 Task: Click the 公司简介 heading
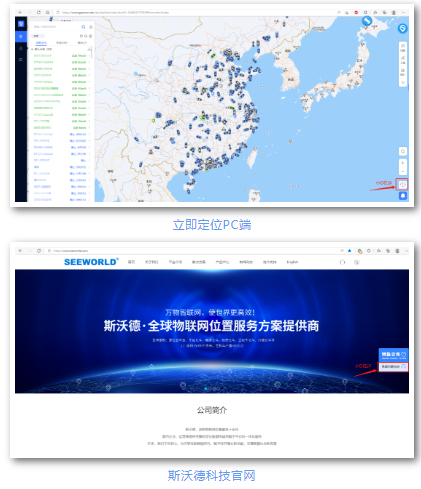[212, 410]
